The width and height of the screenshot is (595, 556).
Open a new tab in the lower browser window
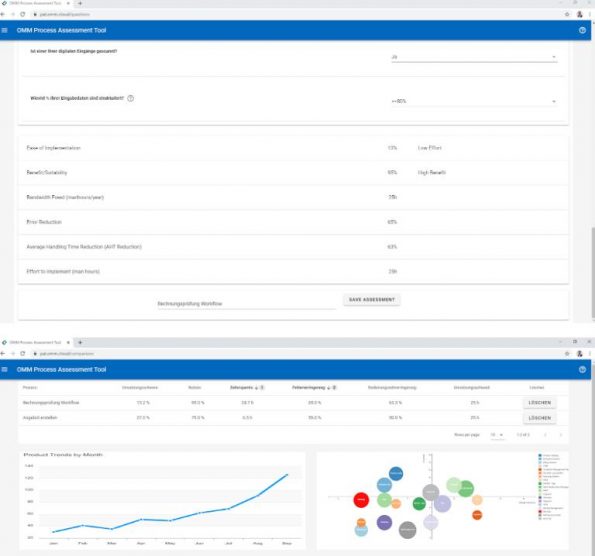point(80,342)
